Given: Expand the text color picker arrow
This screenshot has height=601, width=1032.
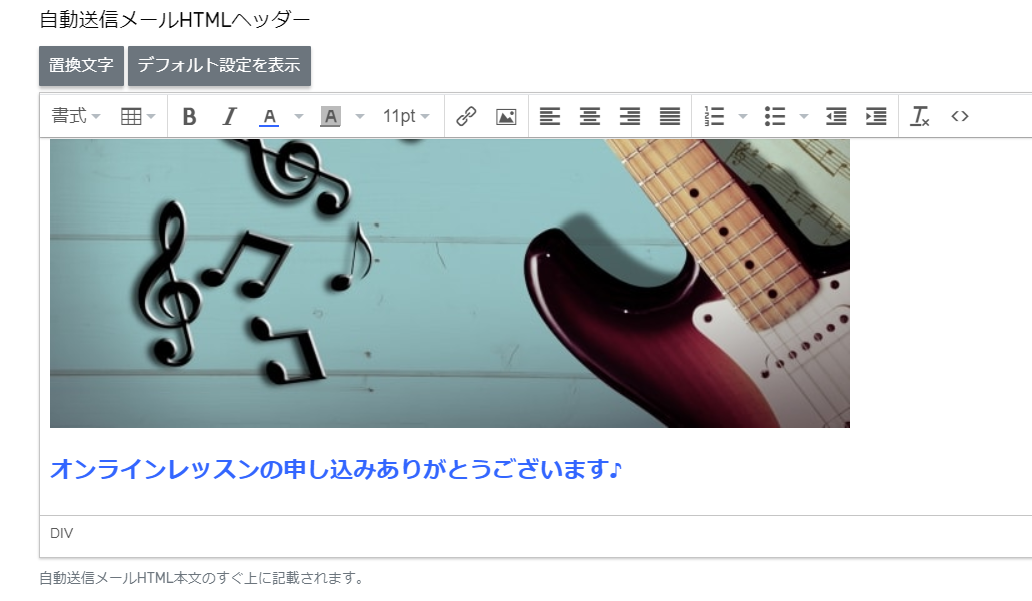Looking at the screenshot, I should [x=298, y=117].
